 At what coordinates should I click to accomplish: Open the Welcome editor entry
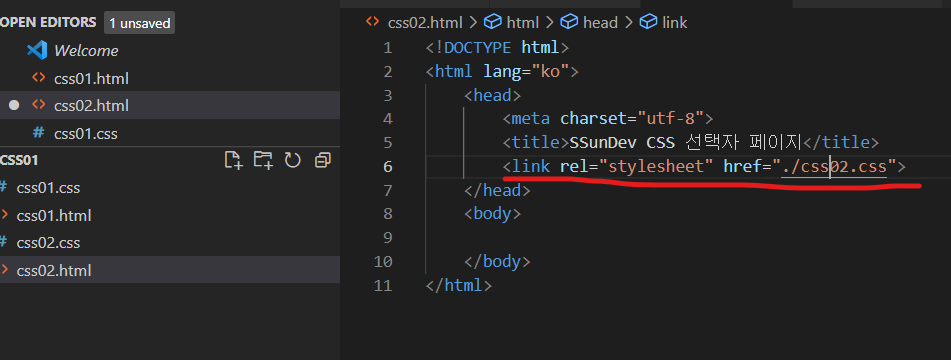[x=86, y=51]
